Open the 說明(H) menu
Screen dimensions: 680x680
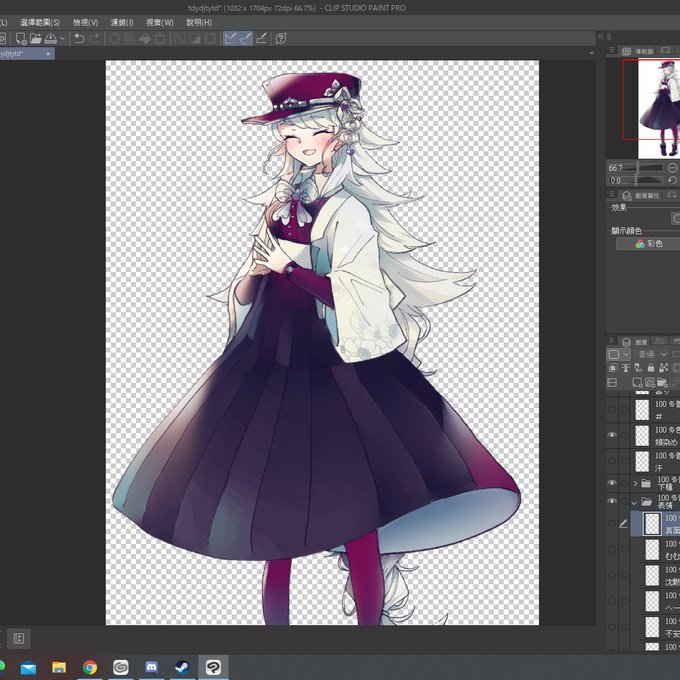tap(199, 23)
